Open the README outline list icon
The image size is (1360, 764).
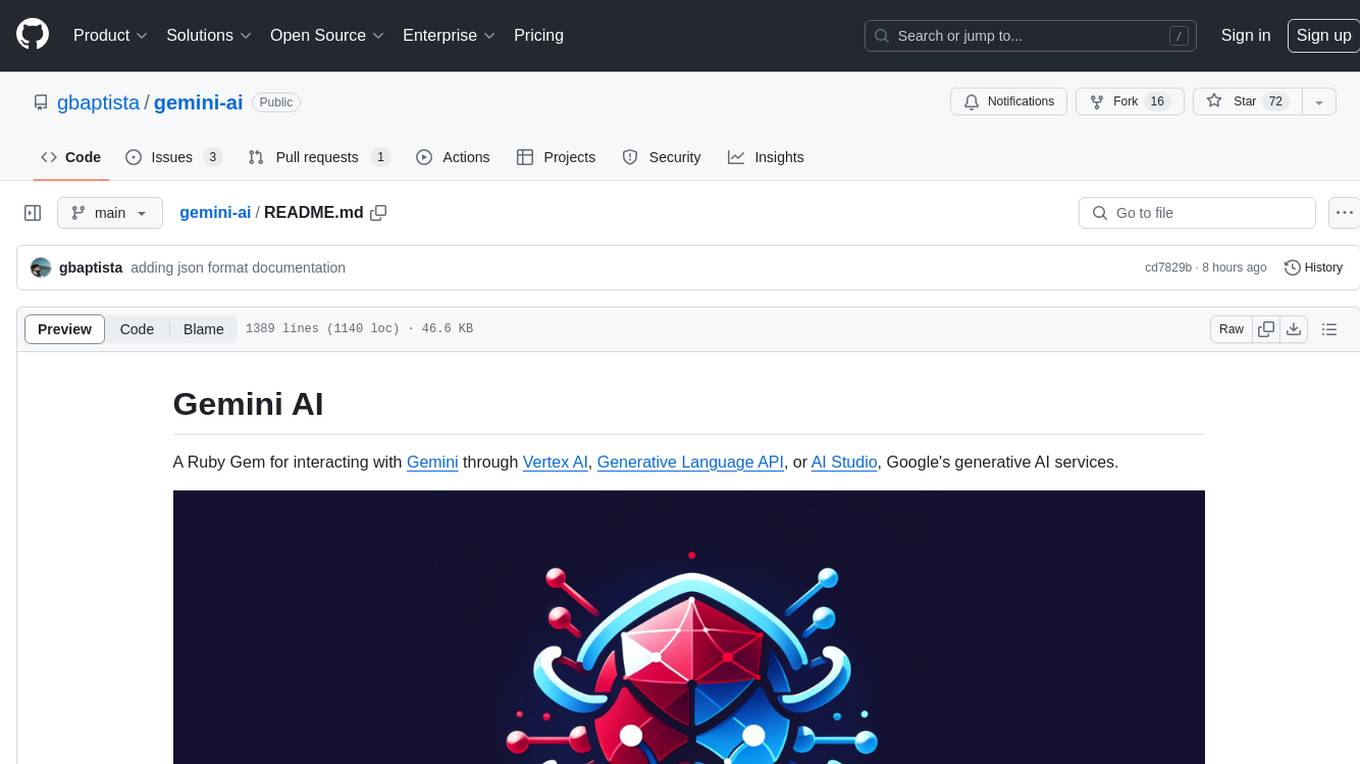[1329, 329]
